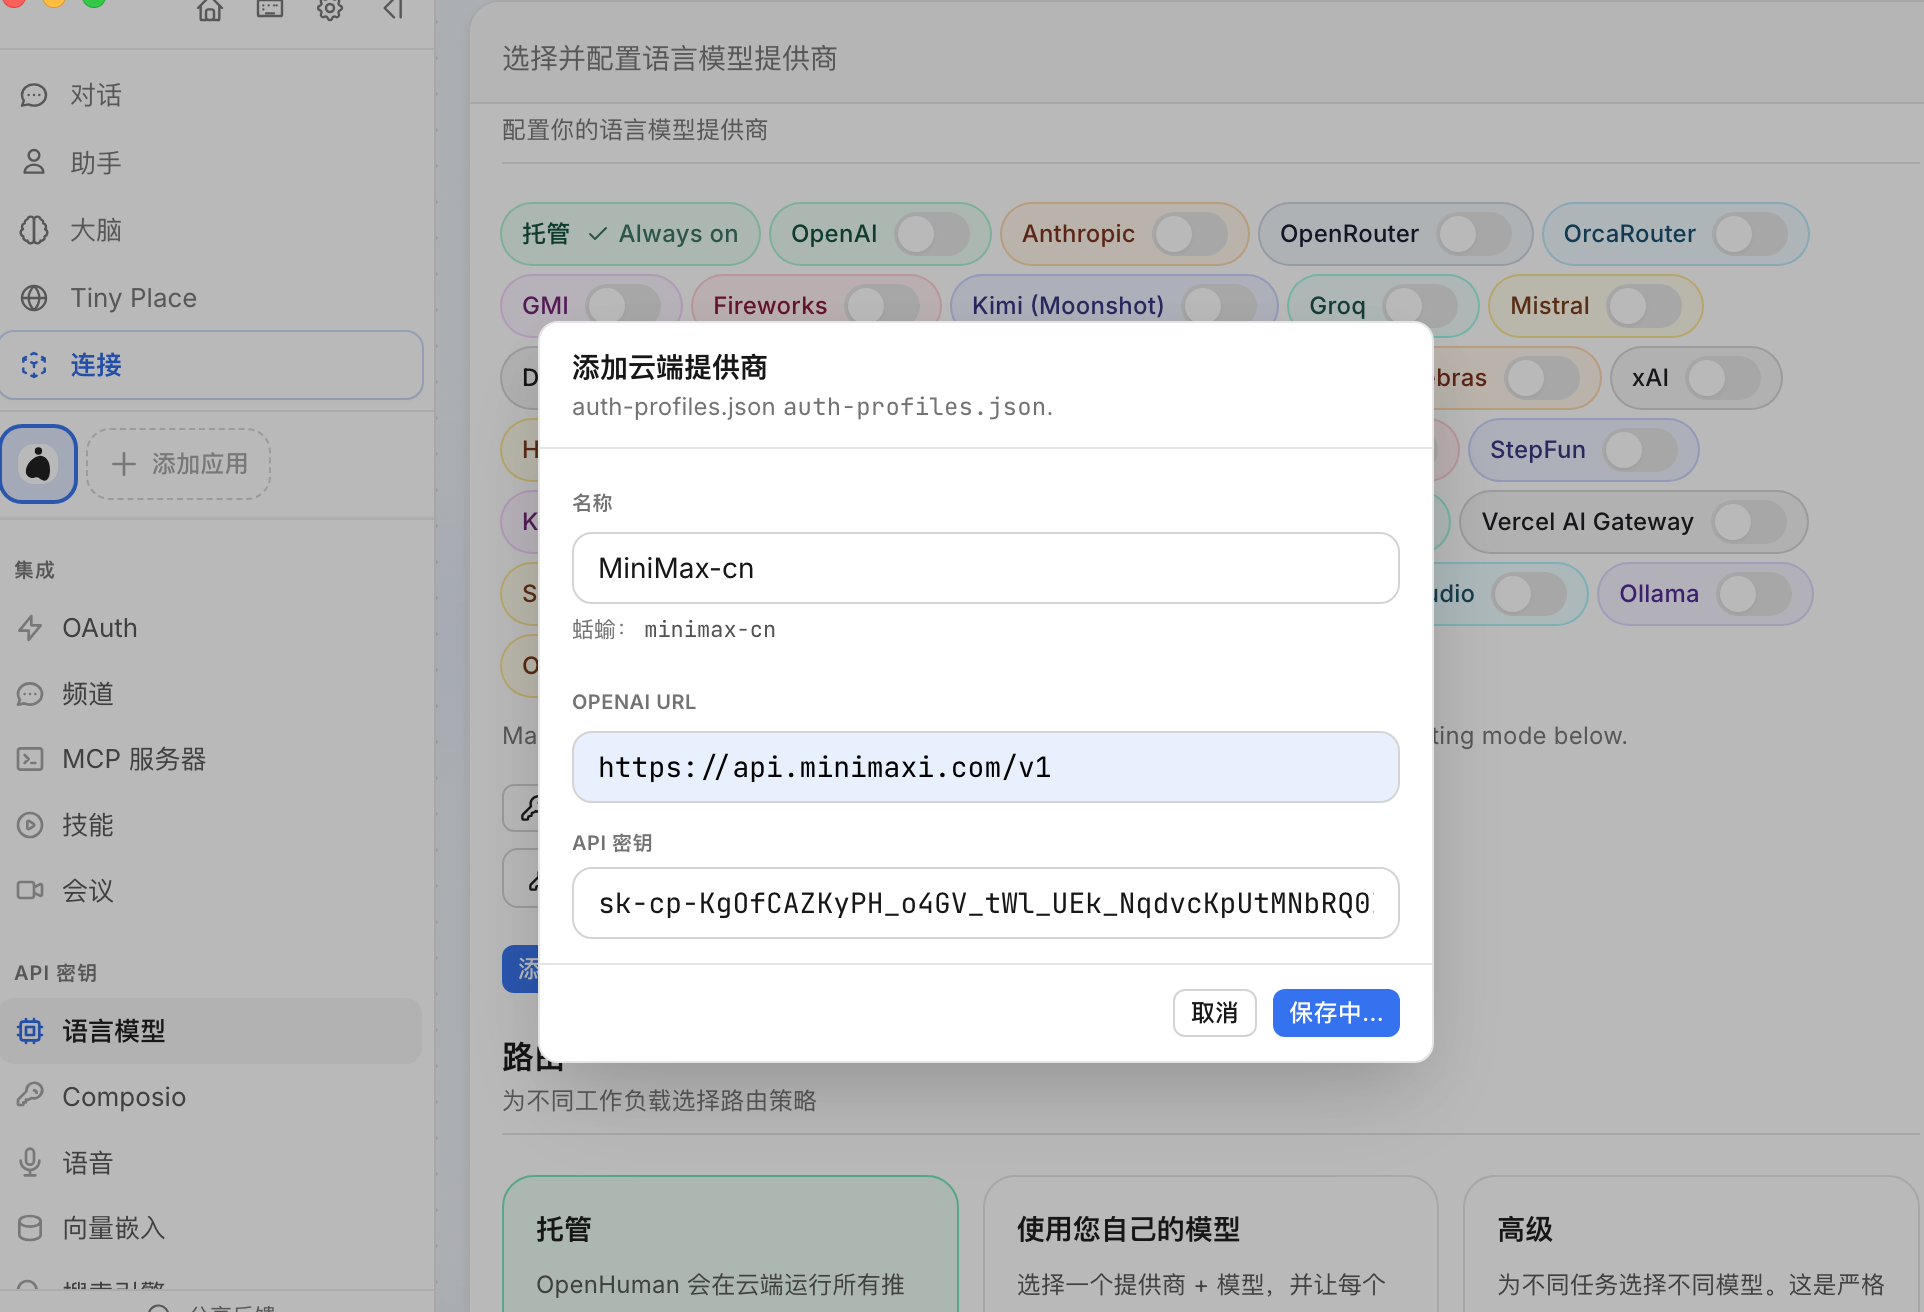This screenshot has height=1312, width=1924.
Task: Click the microphone icon beside 语音
Action: pos(30,1162)
